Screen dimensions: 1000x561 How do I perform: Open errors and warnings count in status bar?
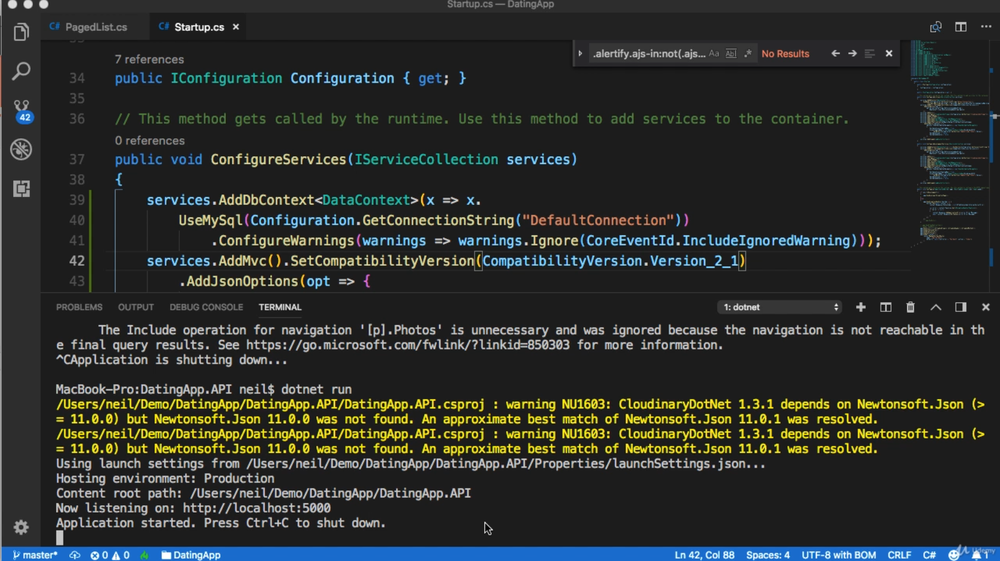click(x=110, y=555)
